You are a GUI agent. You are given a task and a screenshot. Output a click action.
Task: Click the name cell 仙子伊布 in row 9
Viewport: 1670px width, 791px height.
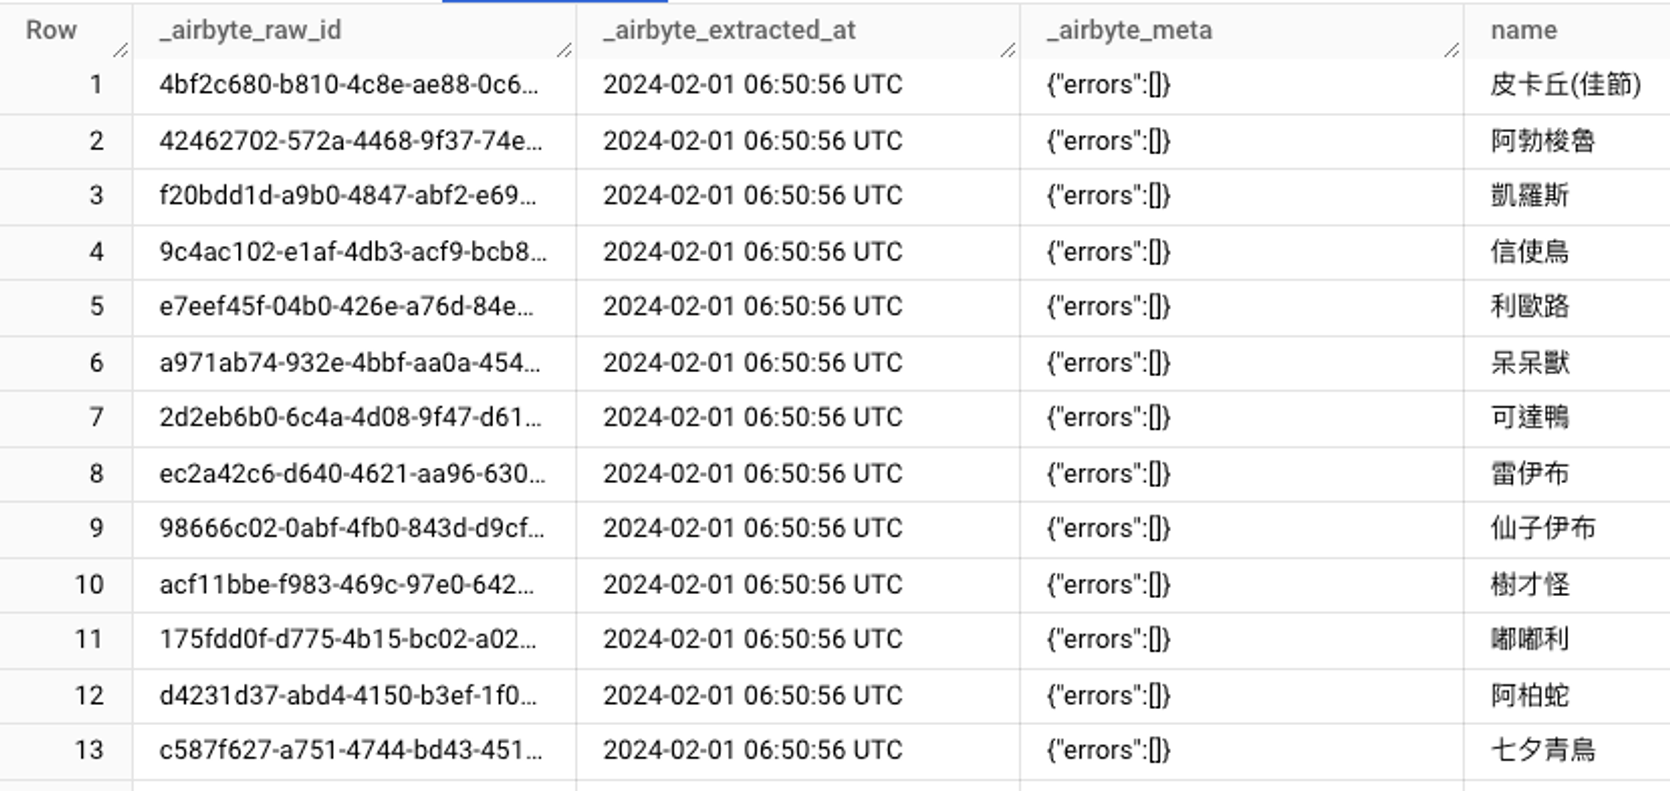(1542, 528)
